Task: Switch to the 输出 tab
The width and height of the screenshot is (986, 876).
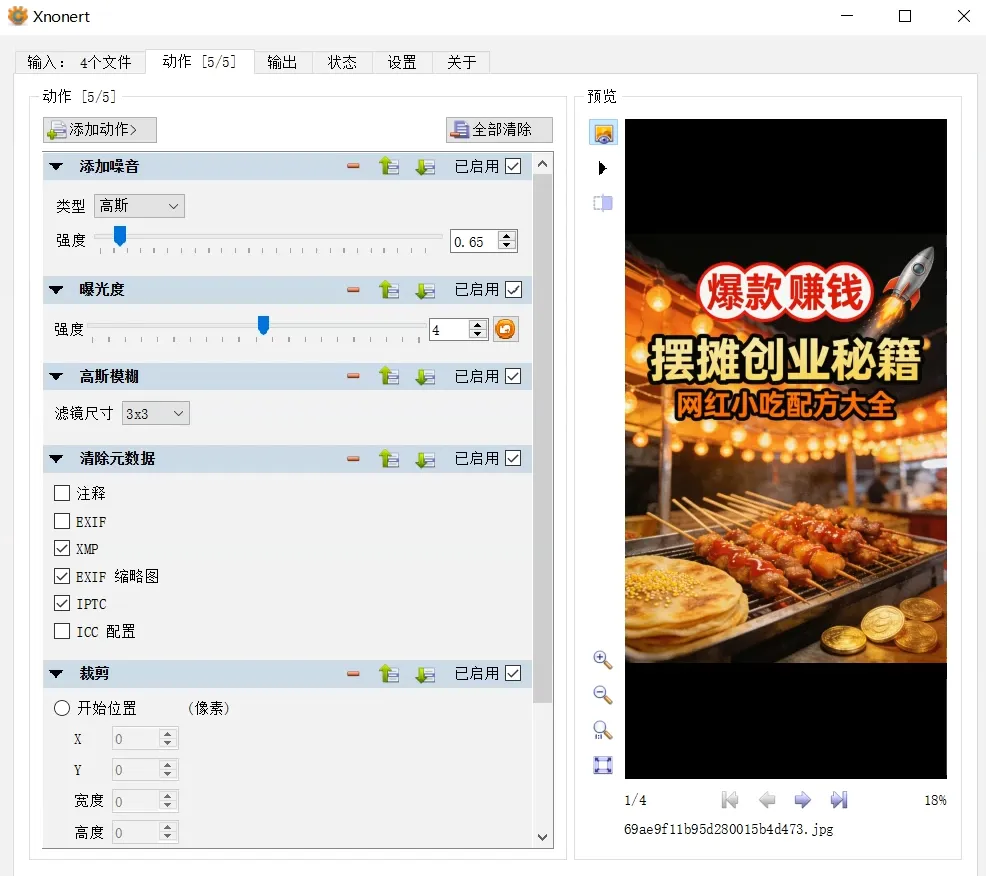Action: tap(282, 62)
